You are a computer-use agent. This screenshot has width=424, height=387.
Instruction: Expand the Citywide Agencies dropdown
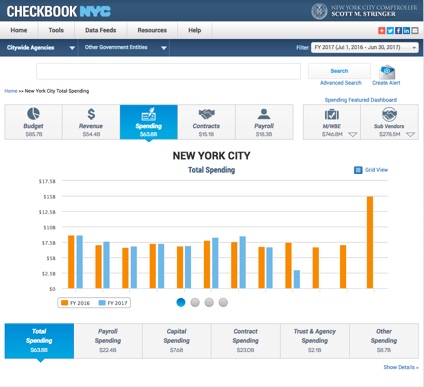coord(72,48)
